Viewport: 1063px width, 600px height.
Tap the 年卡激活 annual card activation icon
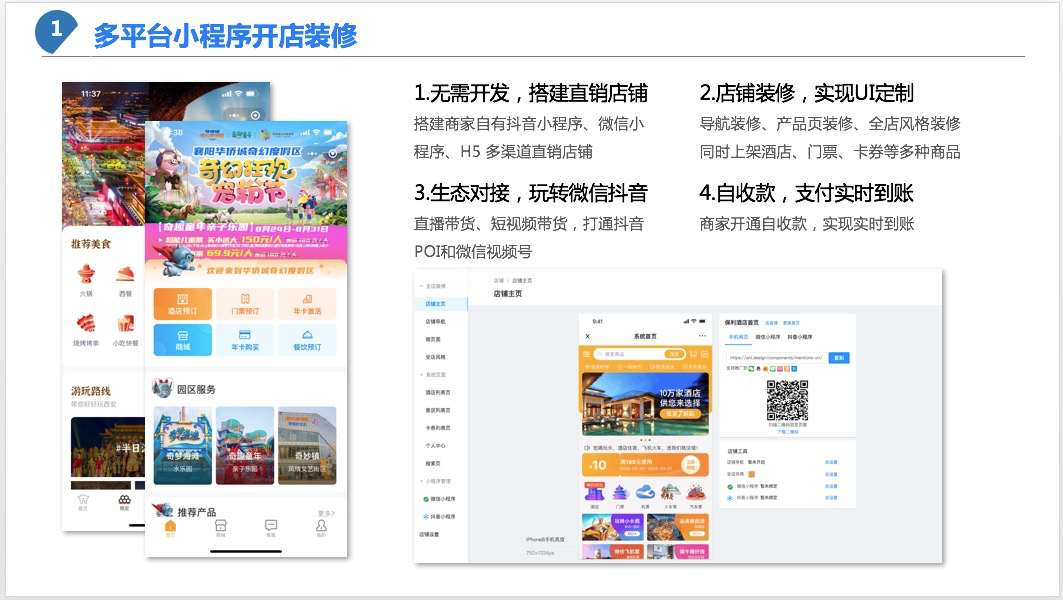307,303
